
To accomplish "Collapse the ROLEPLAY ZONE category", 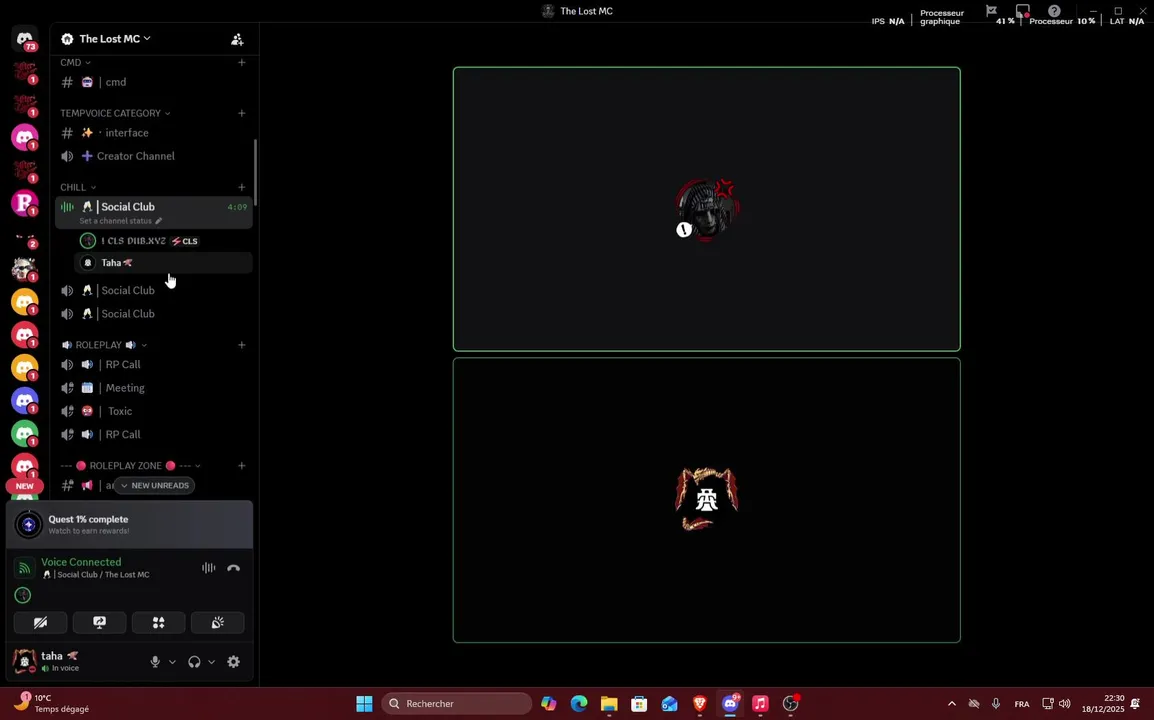I will [x=130, y=465].
